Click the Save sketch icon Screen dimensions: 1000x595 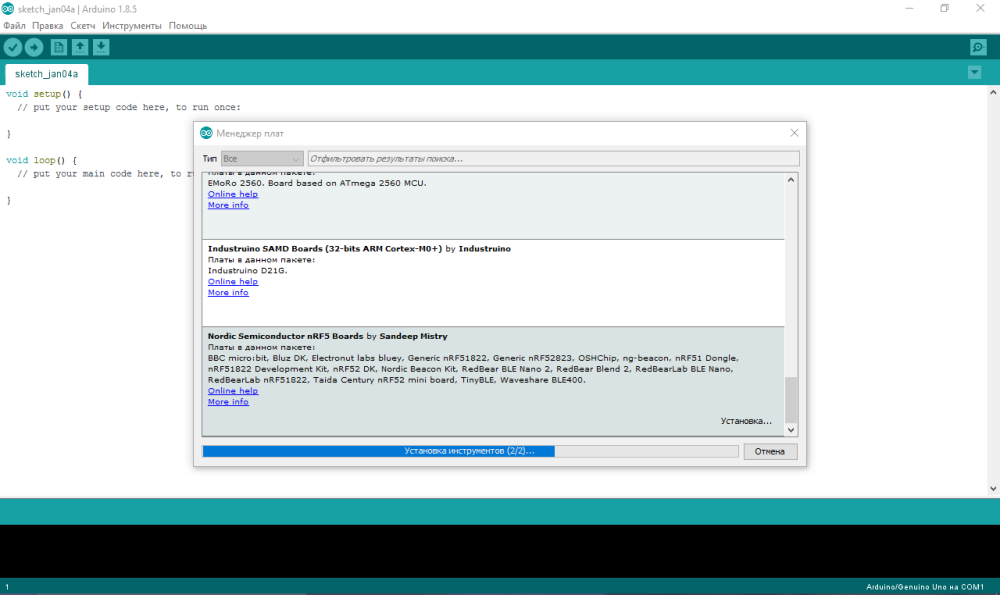pos(101,47)
